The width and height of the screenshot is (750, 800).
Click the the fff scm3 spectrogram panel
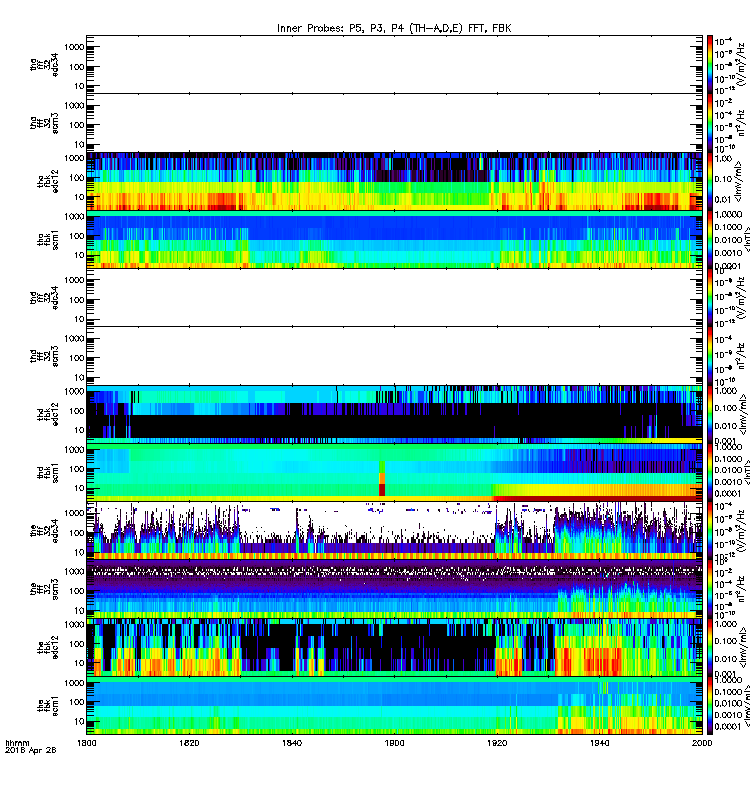coord(394,589)
